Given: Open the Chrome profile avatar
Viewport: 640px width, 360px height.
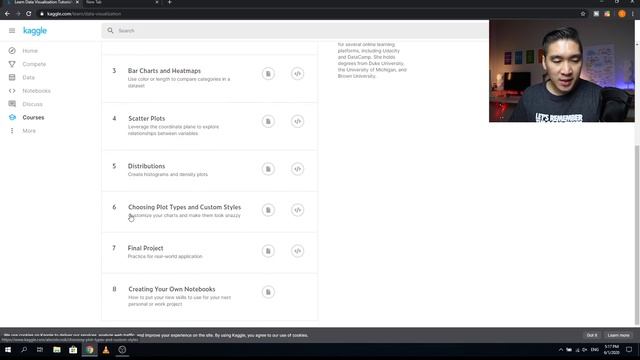Looking at the screenshot, I should (622, 13).
